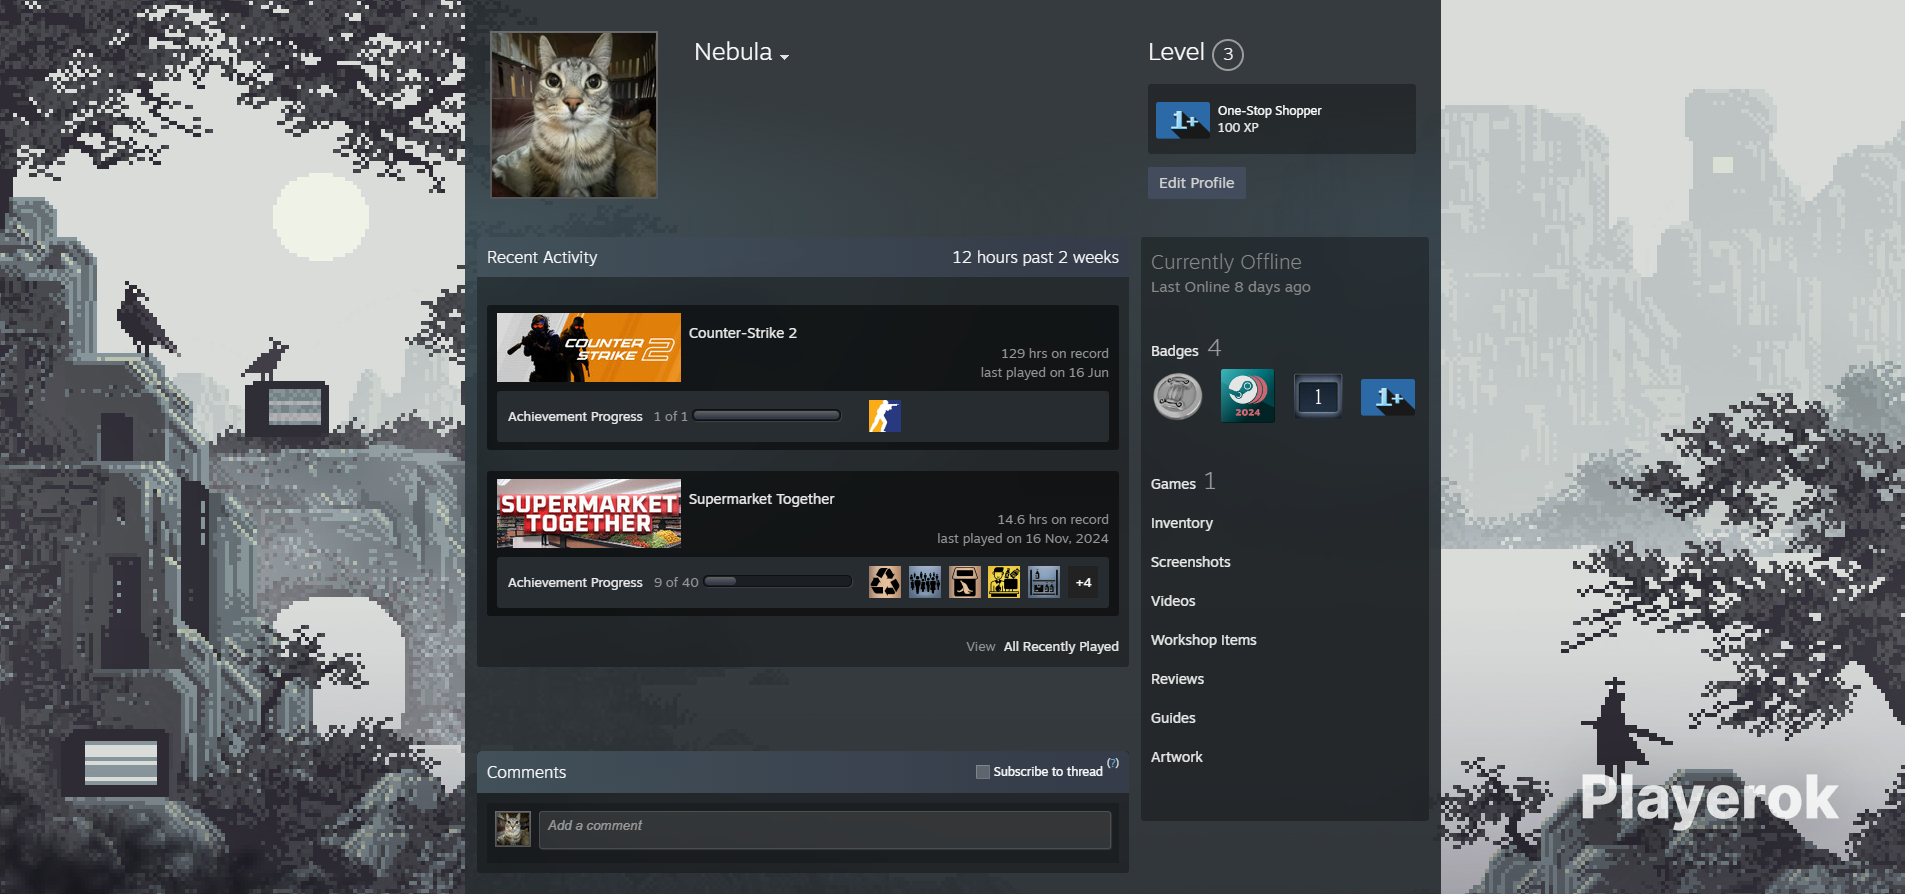Click the 'Recent Activity' heading

(x=542, y=257)
